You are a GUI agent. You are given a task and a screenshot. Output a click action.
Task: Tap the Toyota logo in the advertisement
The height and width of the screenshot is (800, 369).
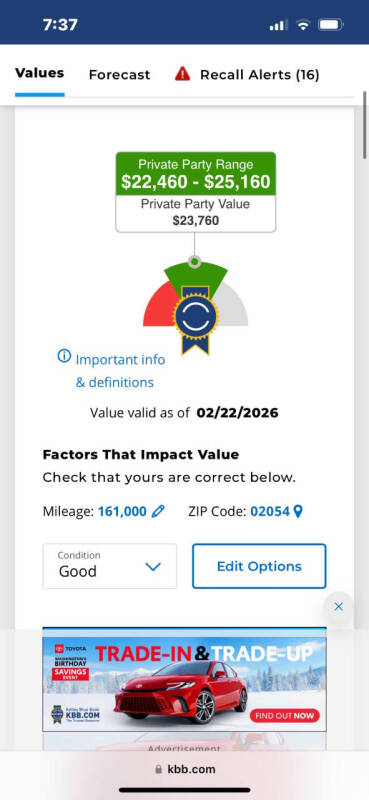[71, 648]
